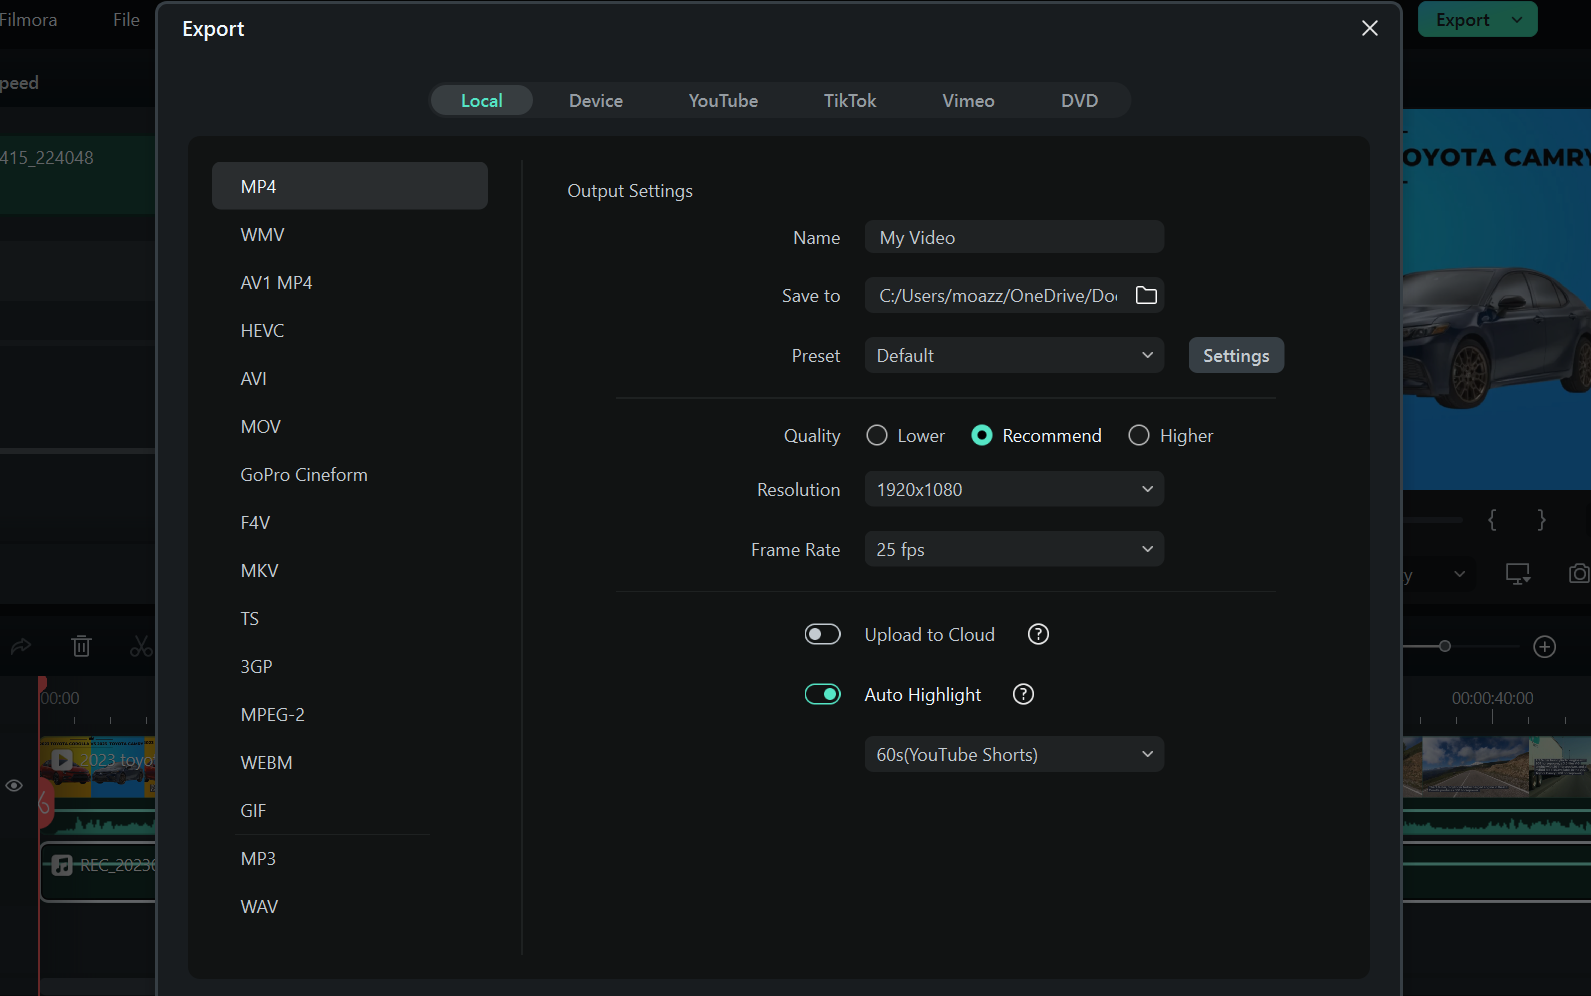Click the preview display monitor icon
This screenshot has width=1591, height=996.
1517,574
